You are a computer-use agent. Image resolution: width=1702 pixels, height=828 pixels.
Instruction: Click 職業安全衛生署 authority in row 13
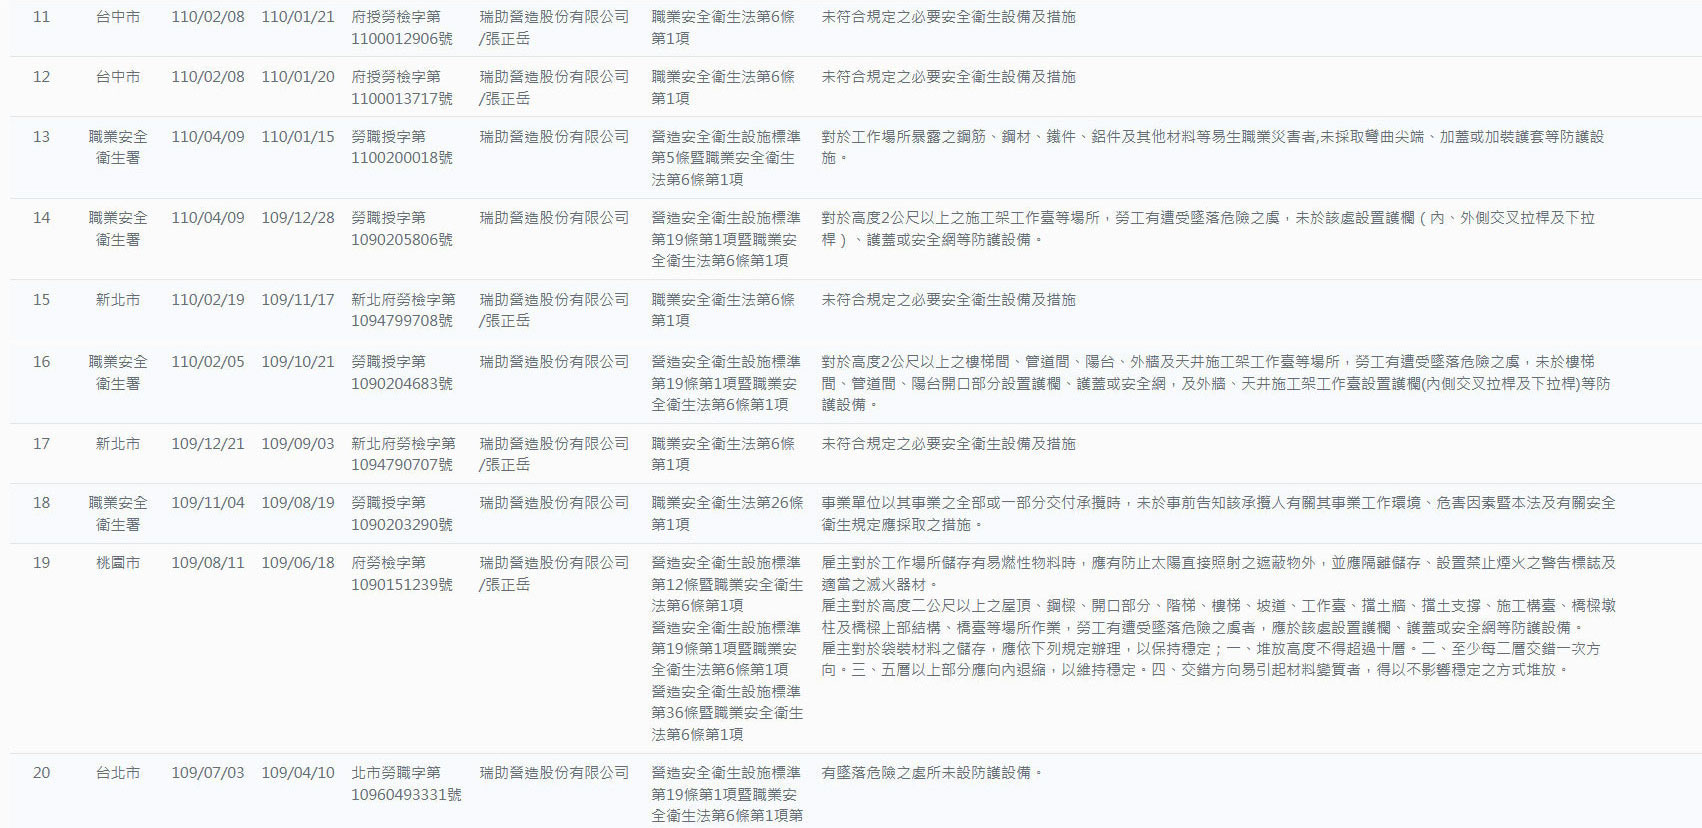pyautogui.click(x=118, y=147)
